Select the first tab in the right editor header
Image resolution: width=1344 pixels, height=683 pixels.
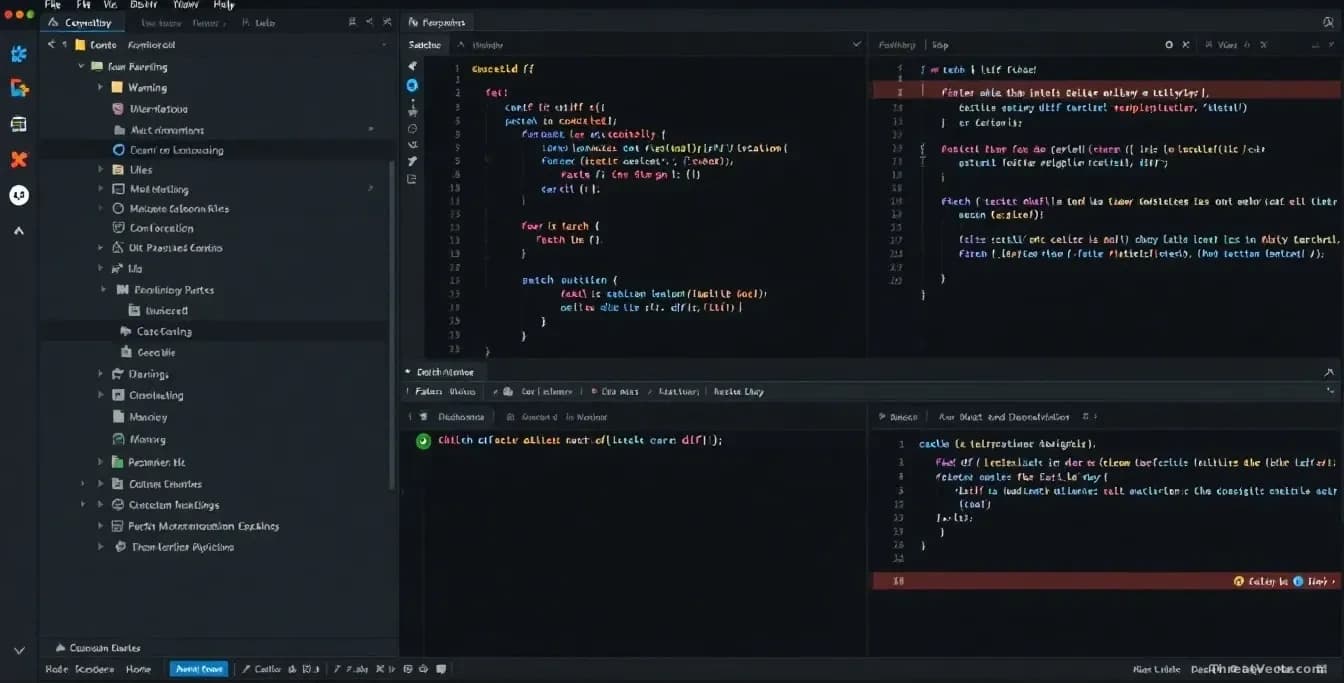coord(897,45)
